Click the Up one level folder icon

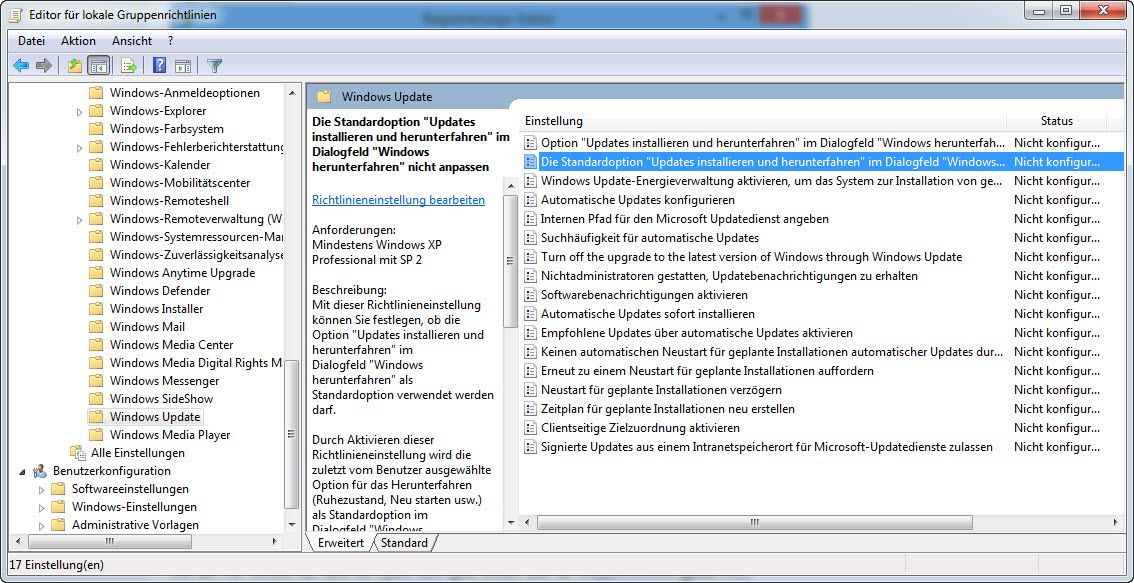[74, 66]
